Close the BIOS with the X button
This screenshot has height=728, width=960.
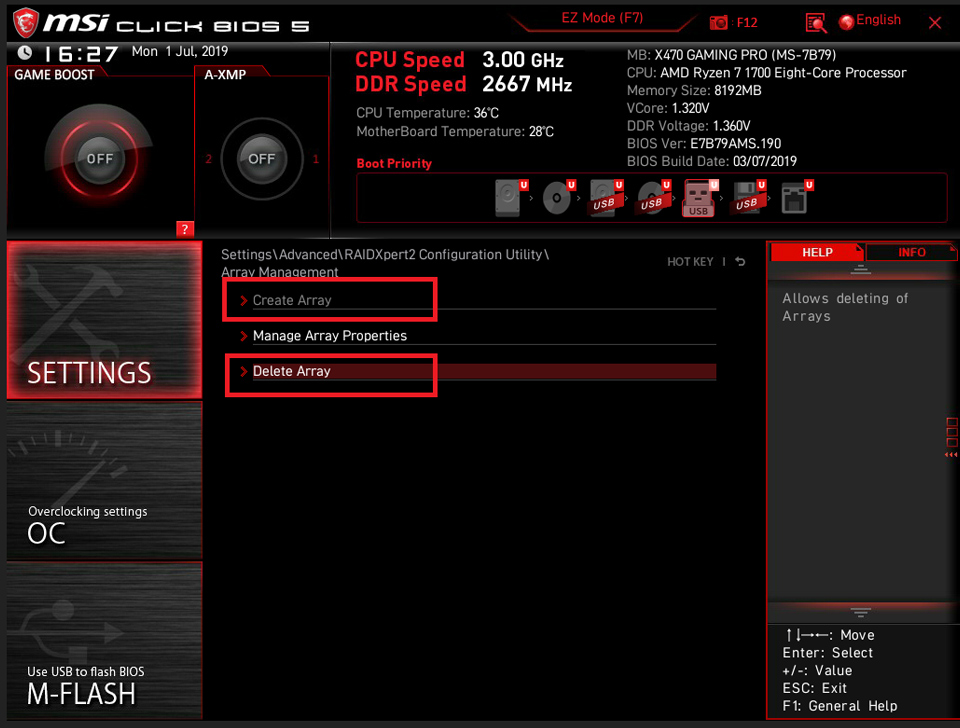click(x=935, y=23)
